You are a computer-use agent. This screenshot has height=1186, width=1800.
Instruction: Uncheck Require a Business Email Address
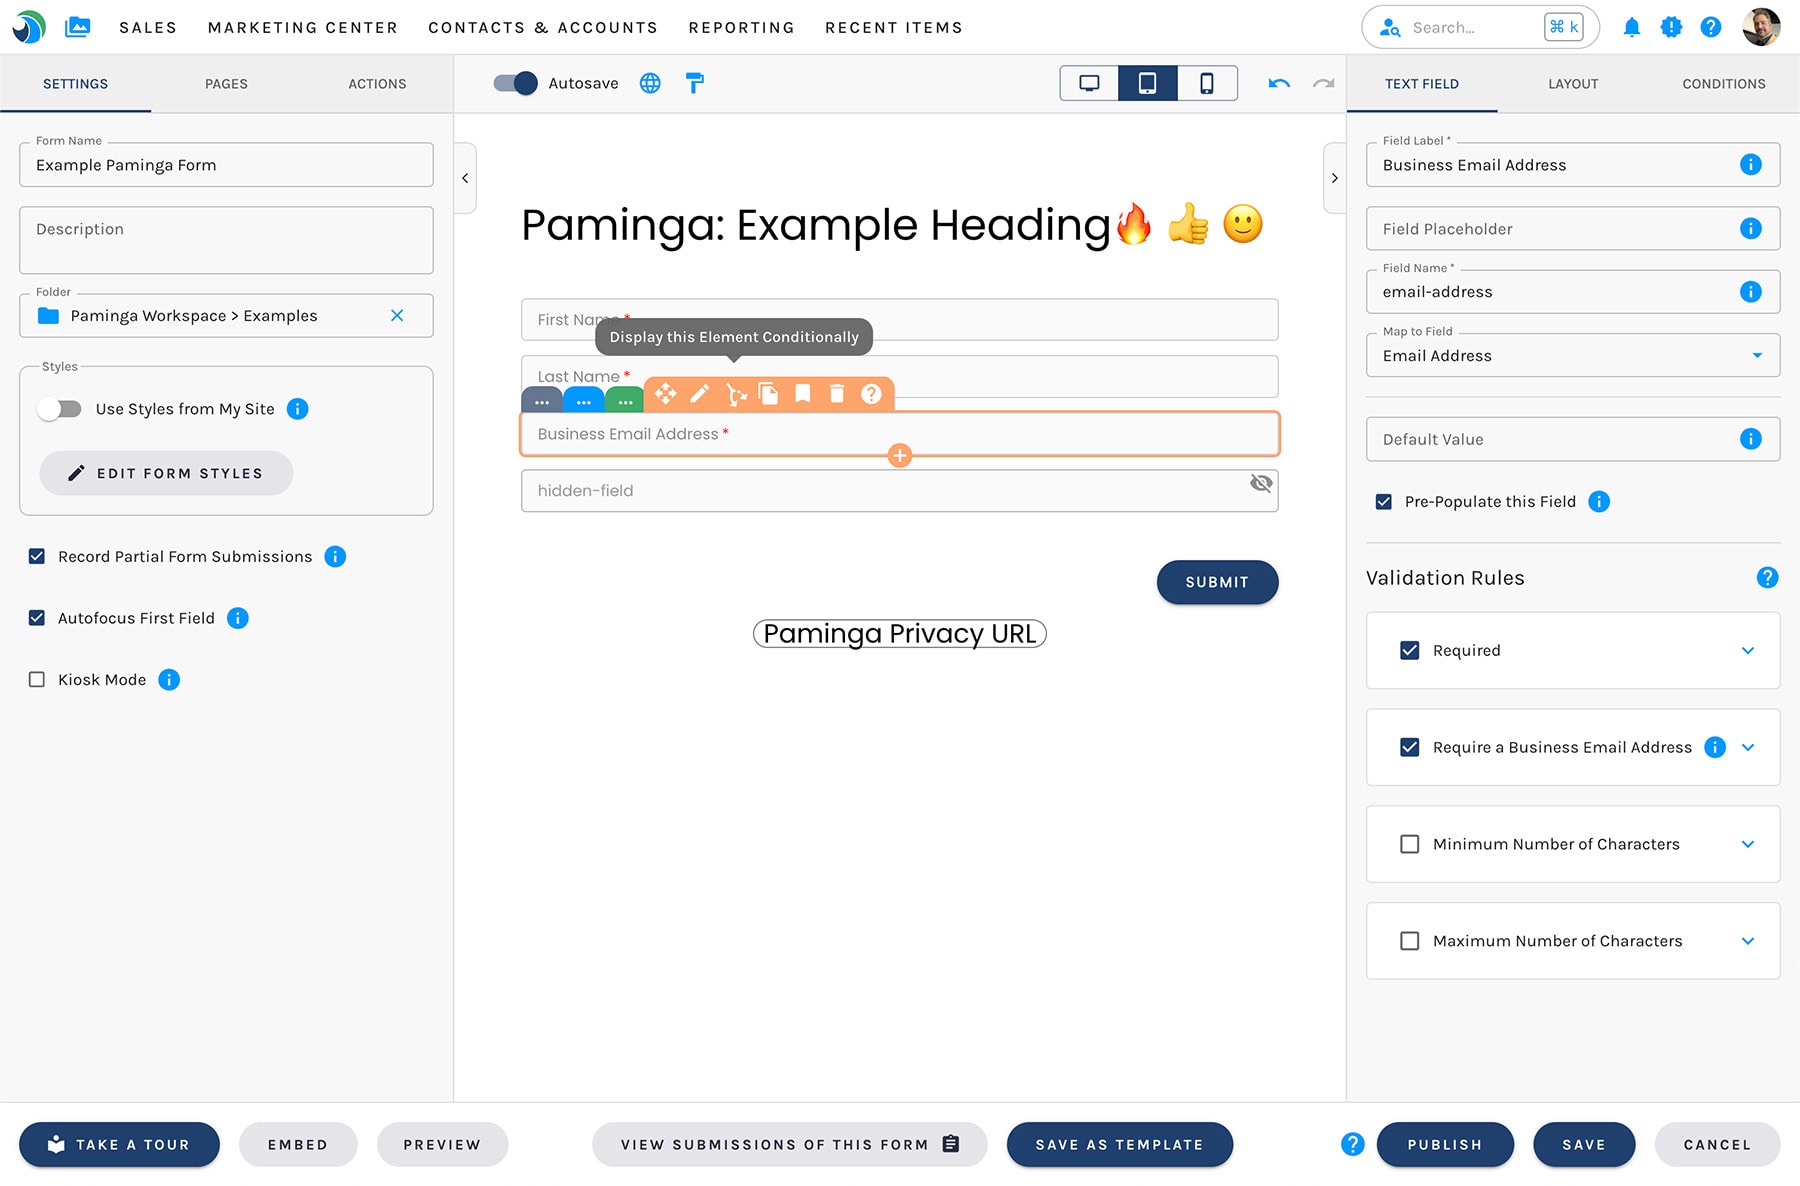[x=1410, y=748]
